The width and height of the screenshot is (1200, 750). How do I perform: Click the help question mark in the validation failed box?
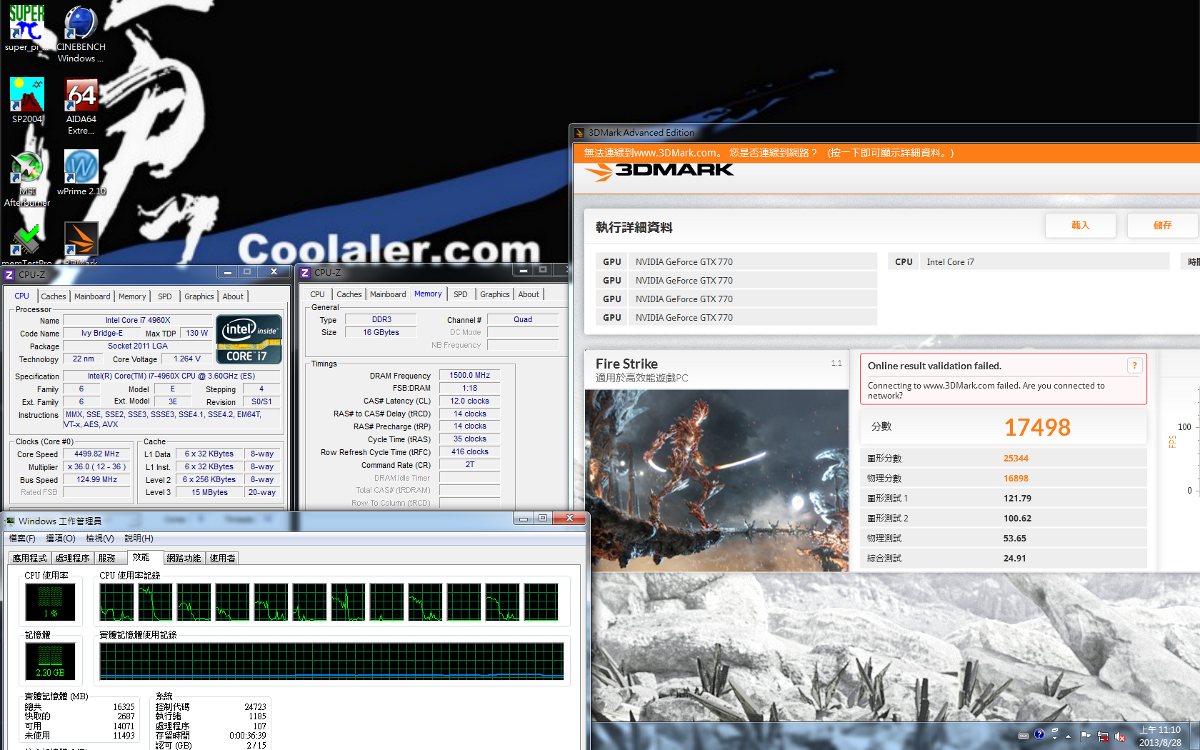1134,366
